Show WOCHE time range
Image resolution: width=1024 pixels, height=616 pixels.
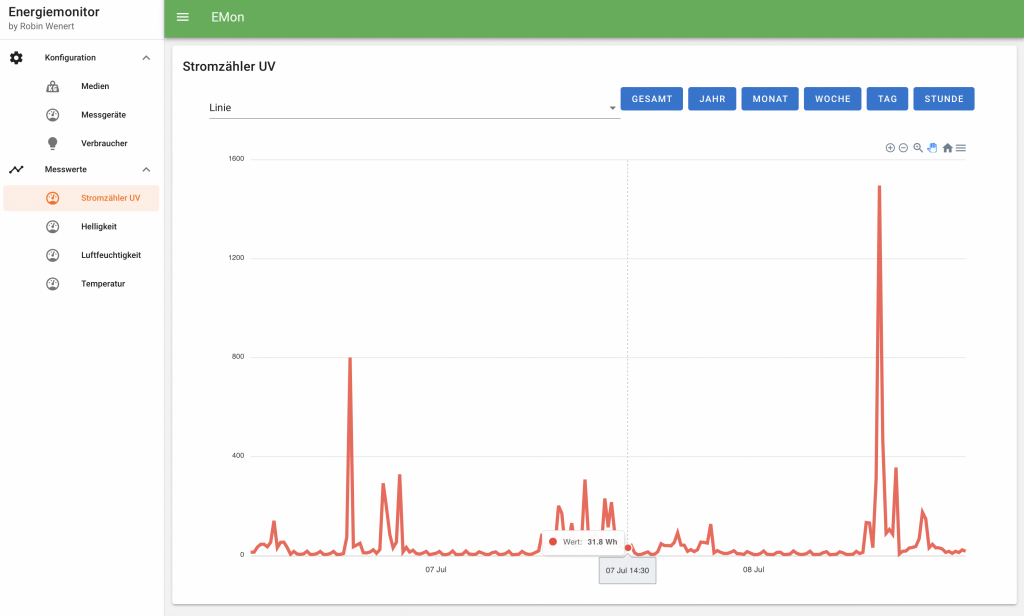coord(833,99)
